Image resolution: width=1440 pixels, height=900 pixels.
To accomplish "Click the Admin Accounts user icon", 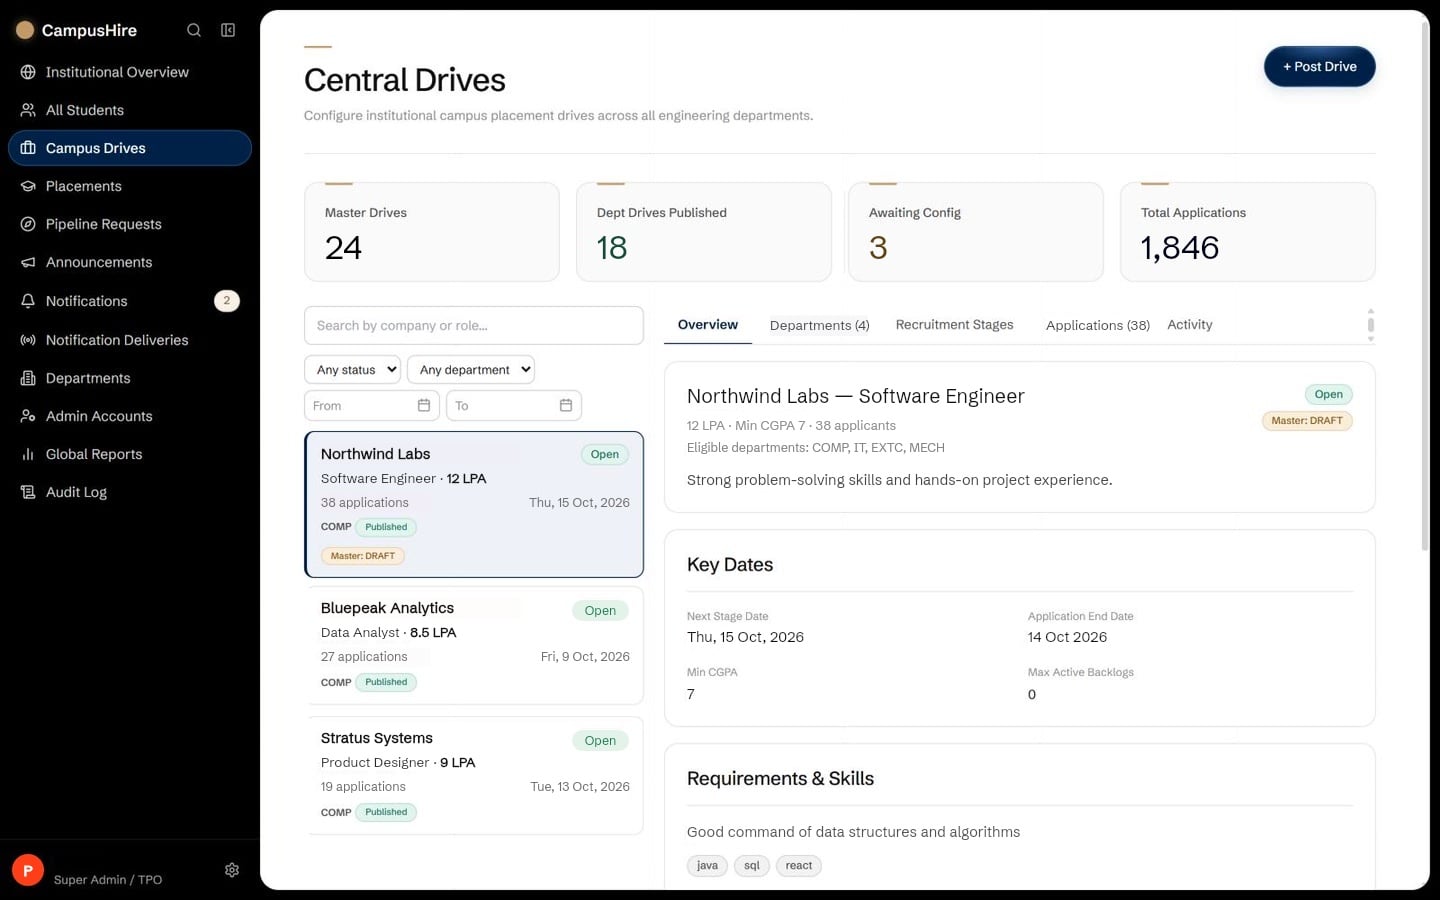I will [x=28, y=416].
